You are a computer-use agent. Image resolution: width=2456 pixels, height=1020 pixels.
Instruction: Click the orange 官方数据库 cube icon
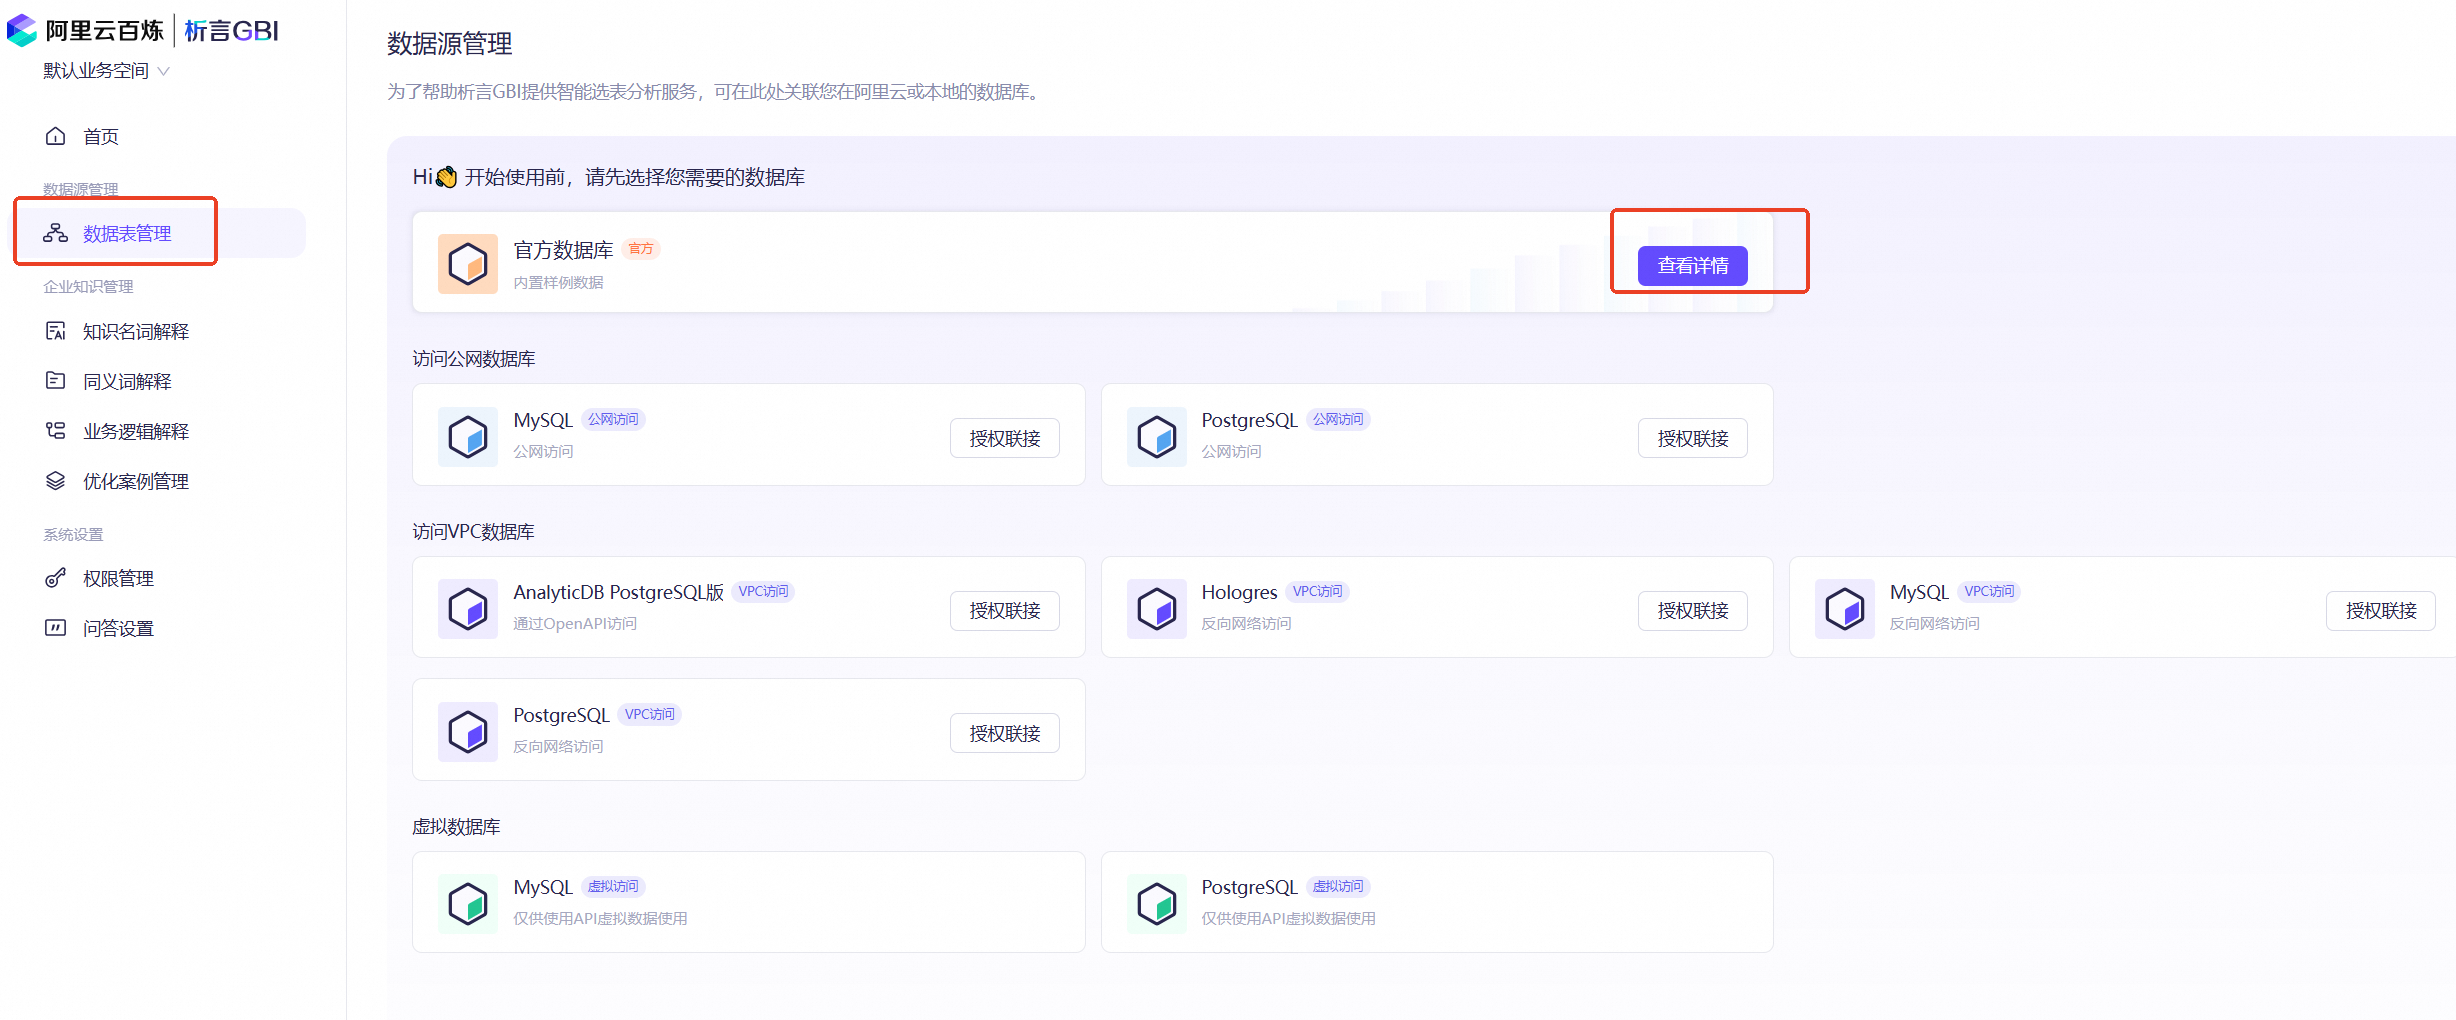tap(467, 264)
